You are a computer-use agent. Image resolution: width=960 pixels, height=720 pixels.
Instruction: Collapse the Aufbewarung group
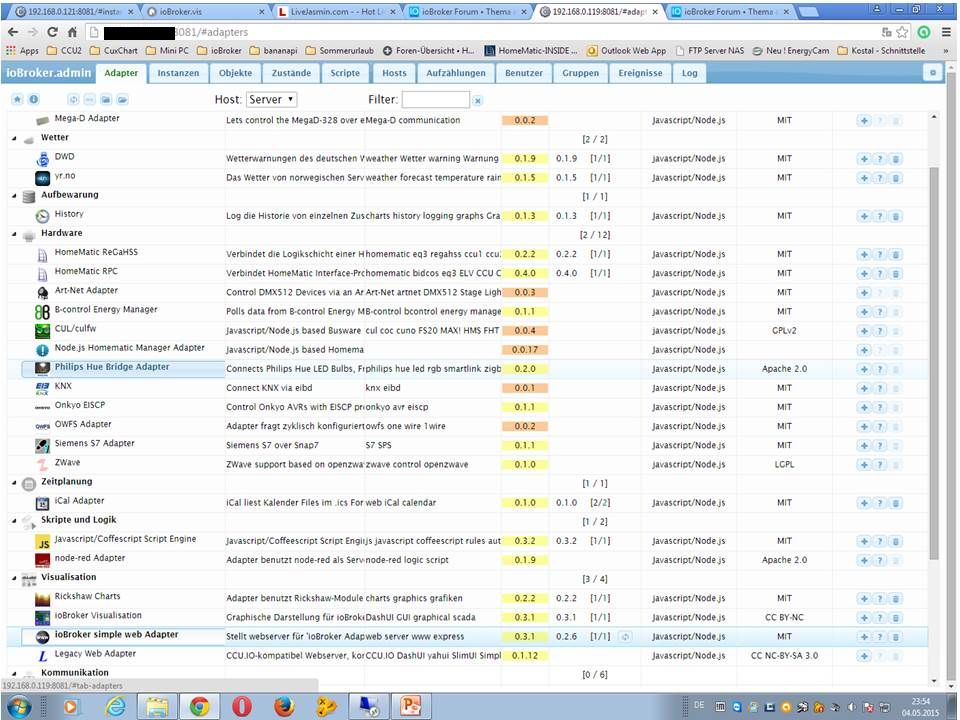point(14,197)
